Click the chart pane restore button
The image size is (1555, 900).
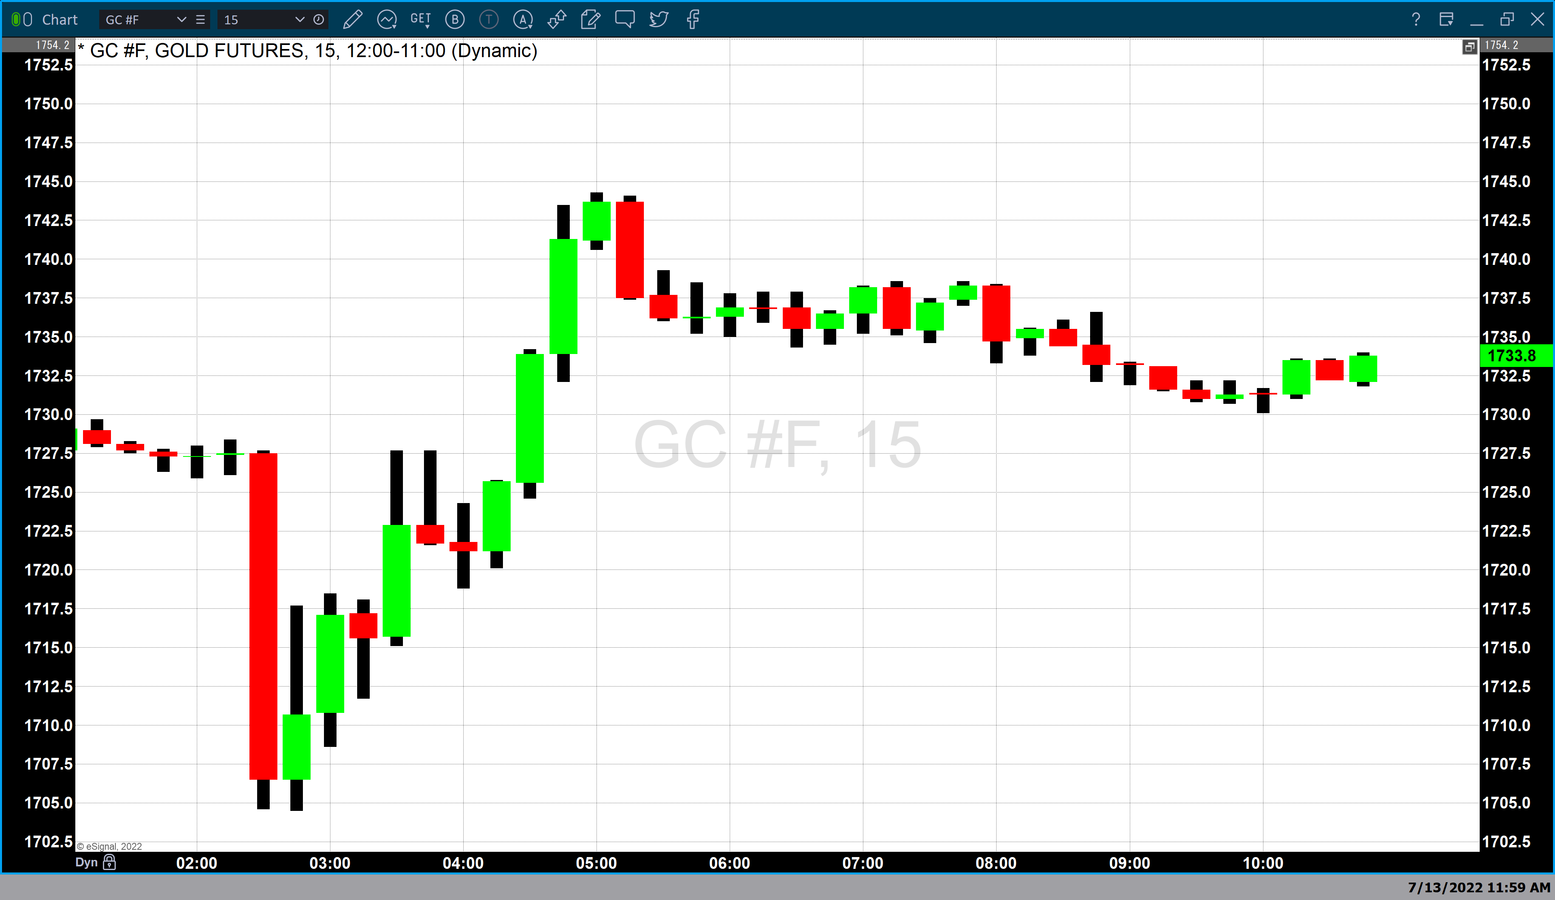click(x=1469, y=47)
